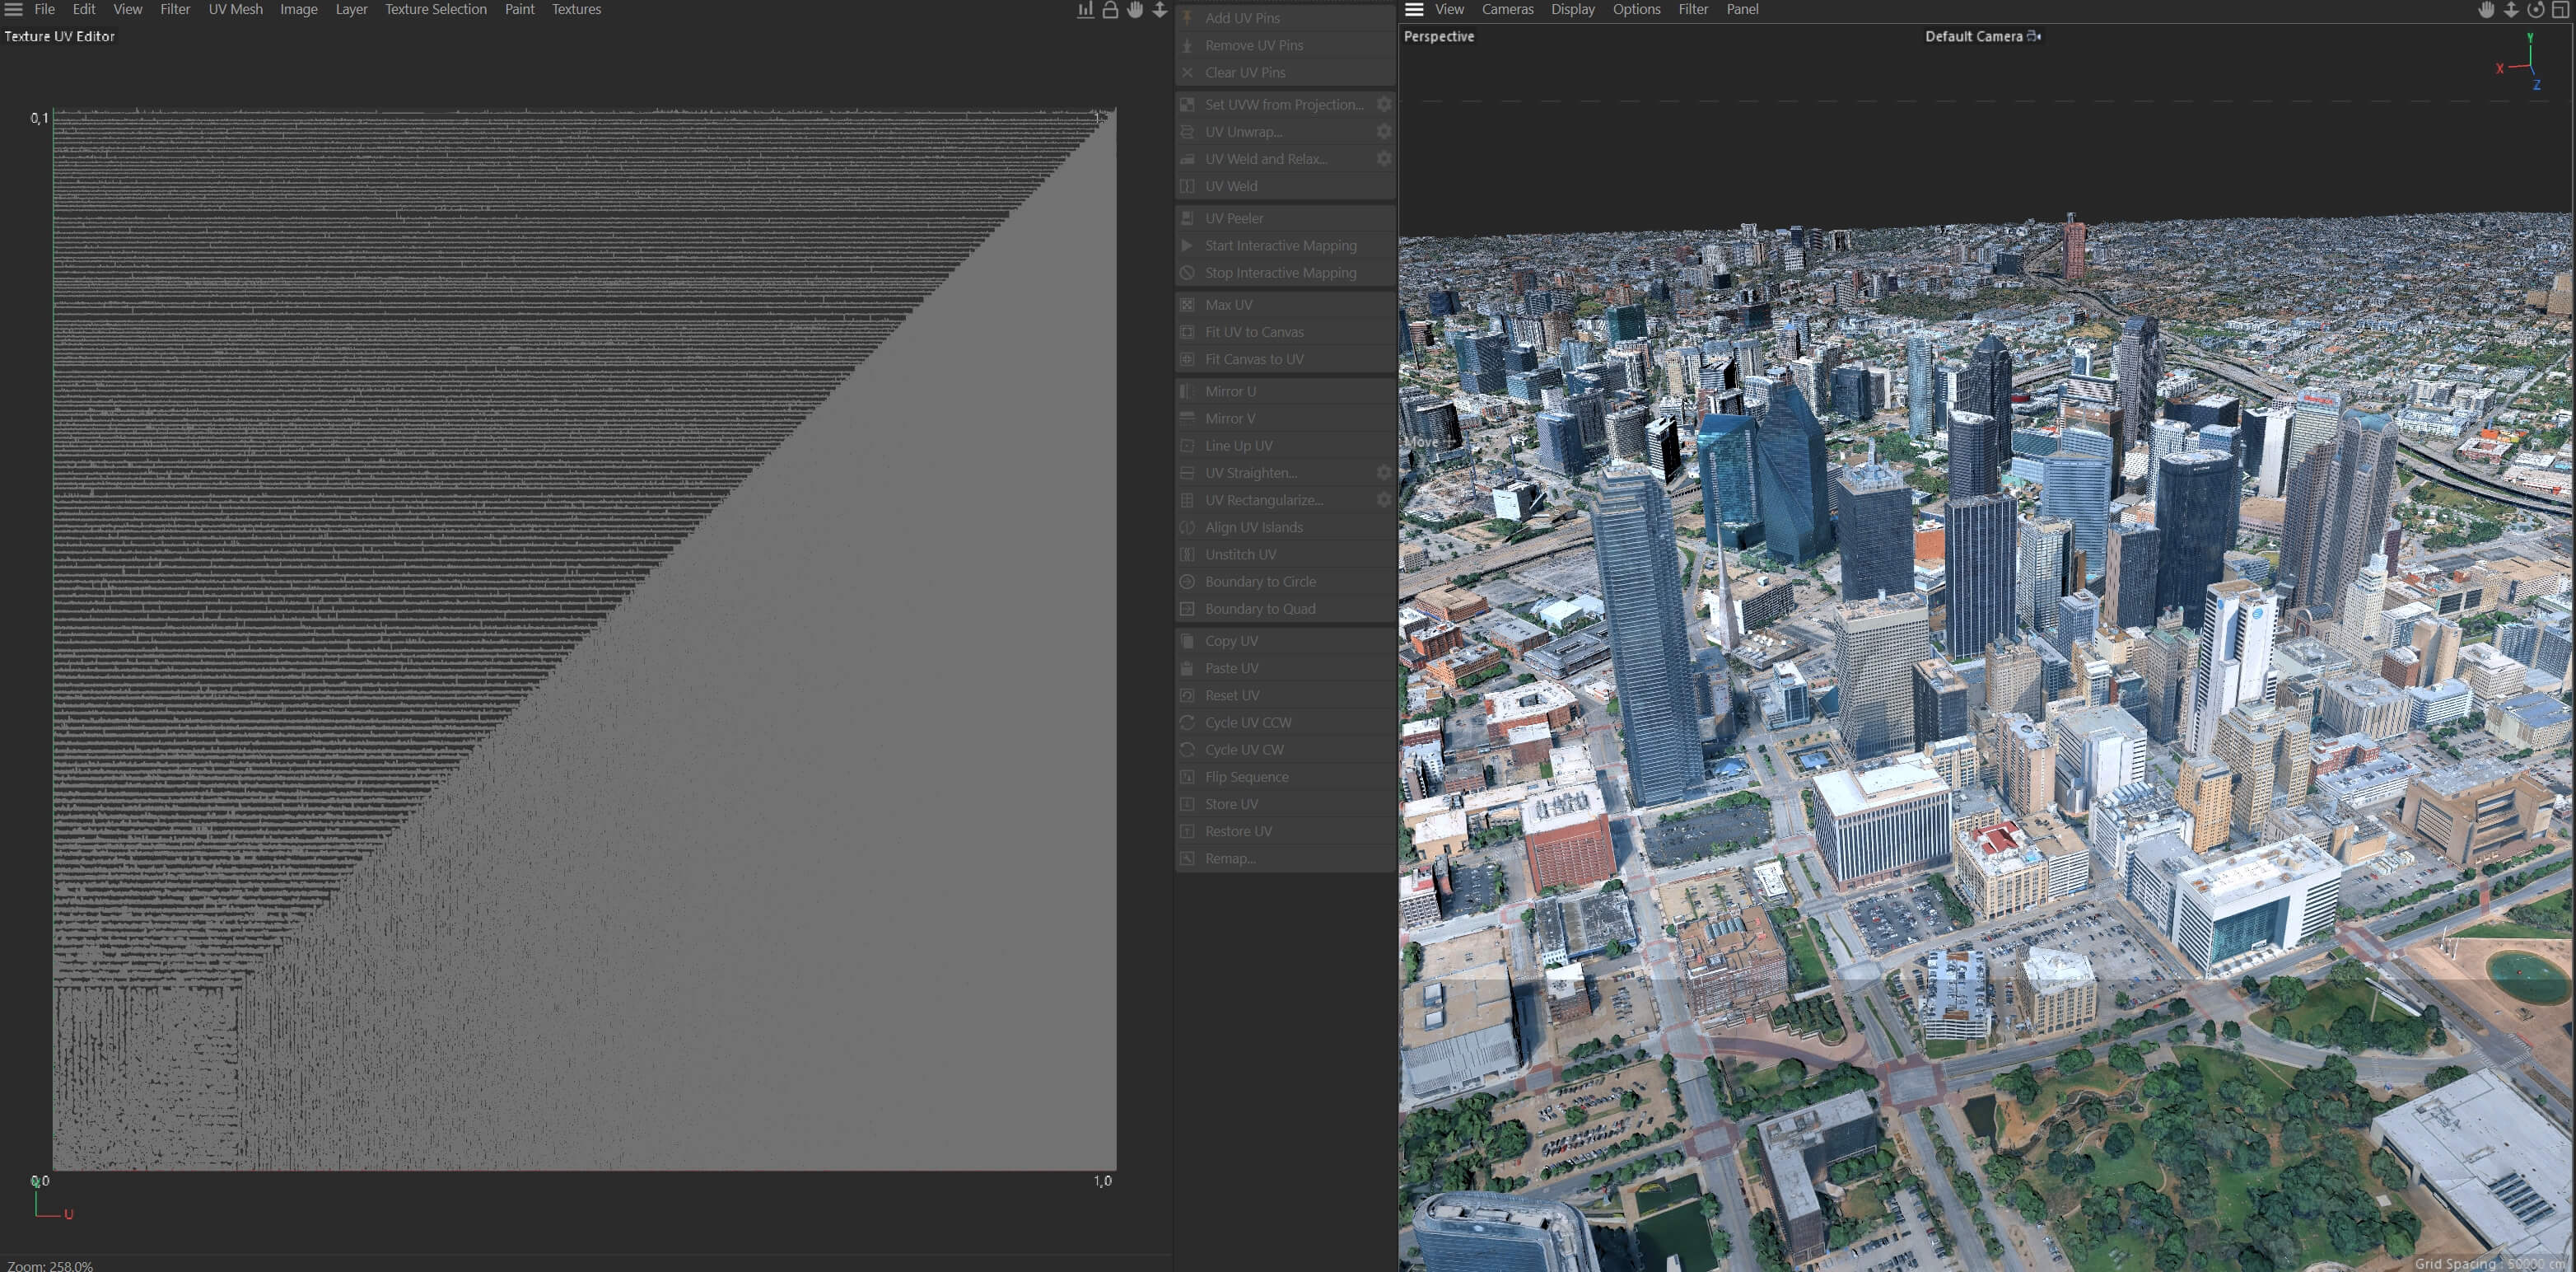Image resolution: width=2576 pixels, height=1272 pixels.
Task: Open the Textures menu
Action: (577, 9)
